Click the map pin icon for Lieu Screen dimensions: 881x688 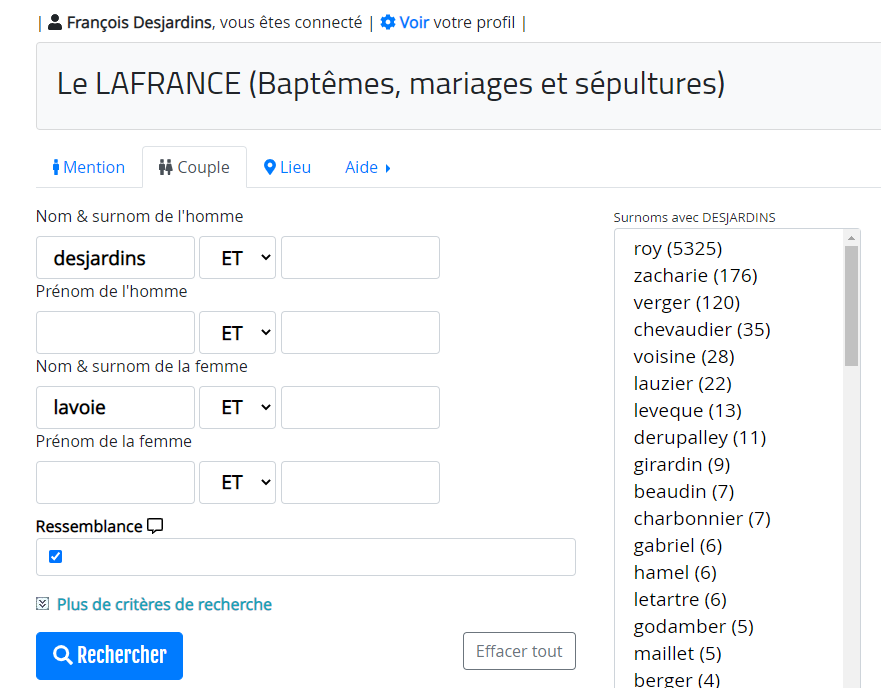coord(270,167)
